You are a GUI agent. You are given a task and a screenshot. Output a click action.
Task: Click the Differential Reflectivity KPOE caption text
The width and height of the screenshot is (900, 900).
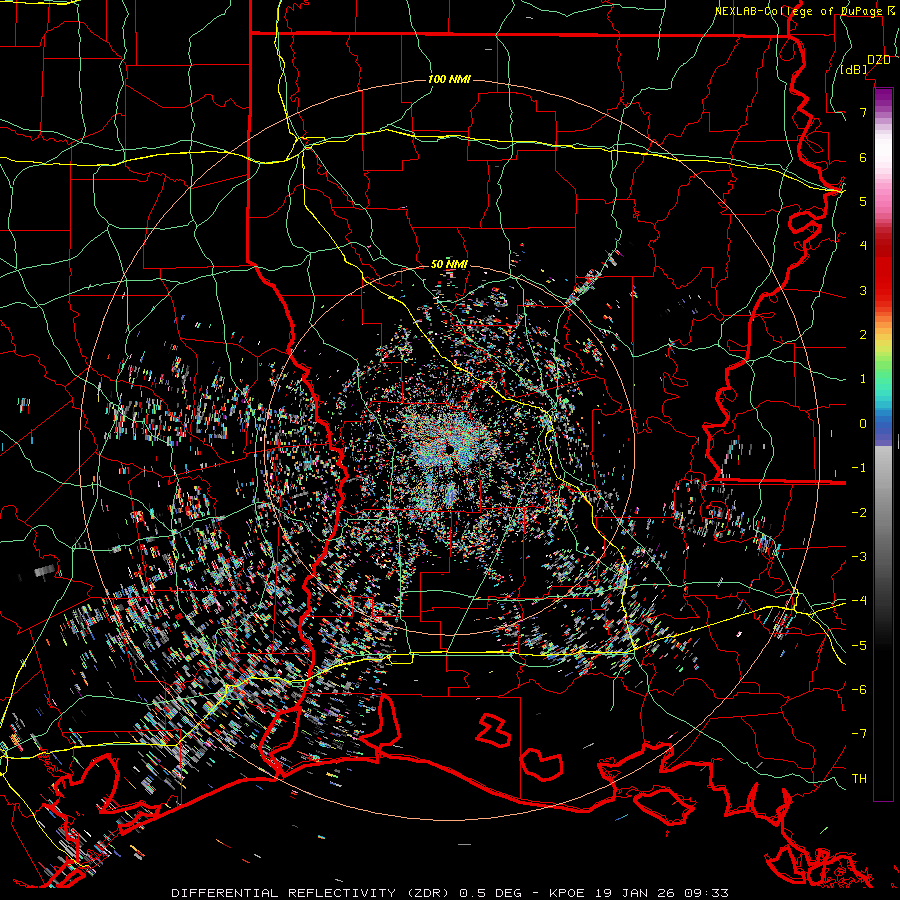pos(450,893)
